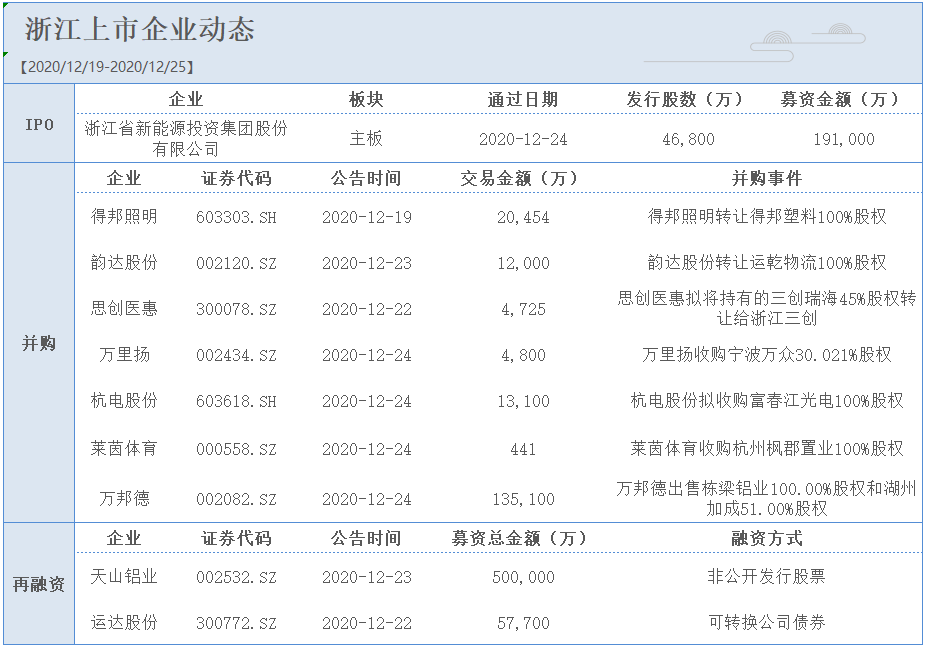Viewport: 925px width, 647px height.
Task: Select the company name 思创医惠
Action: pos(124,308)
